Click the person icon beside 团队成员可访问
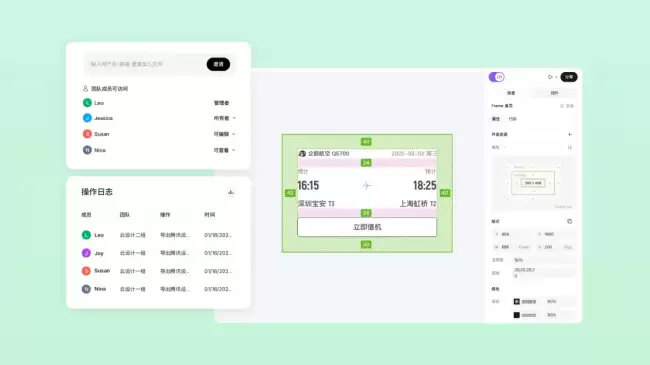The image size is (650, 365). pos(85,88)
